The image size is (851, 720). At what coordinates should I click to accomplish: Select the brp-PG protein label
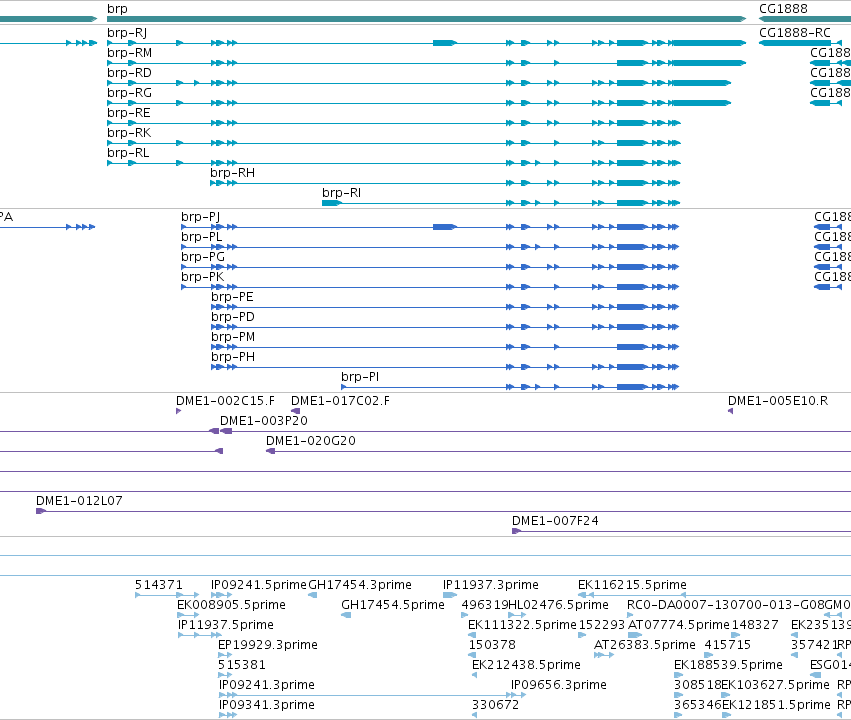click(202, 257)
